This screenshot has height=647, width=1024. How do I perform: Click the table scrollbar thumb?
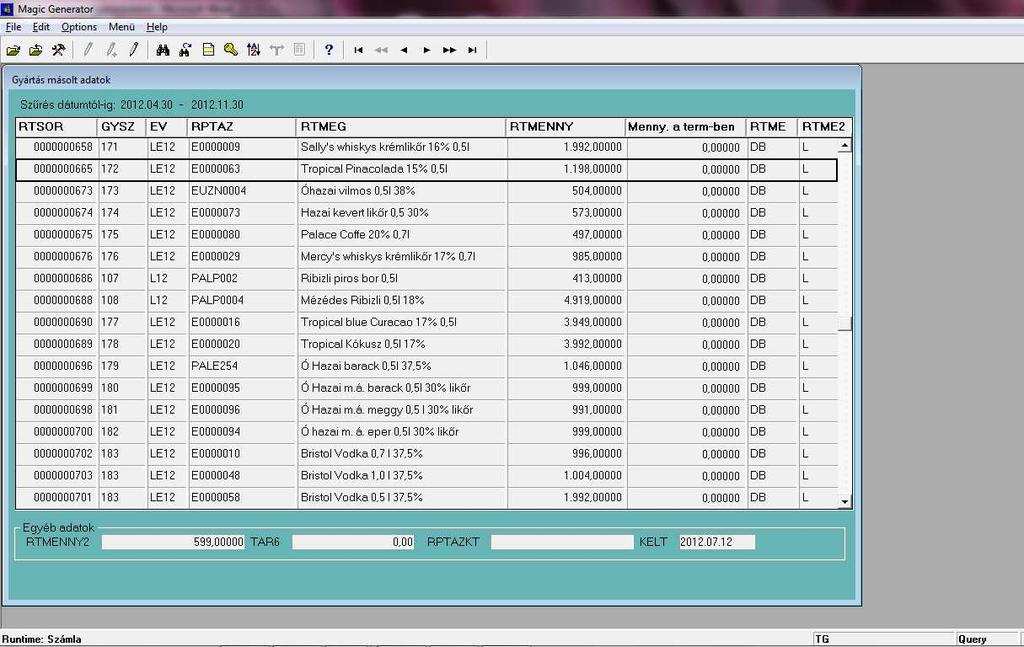point(844,324)
